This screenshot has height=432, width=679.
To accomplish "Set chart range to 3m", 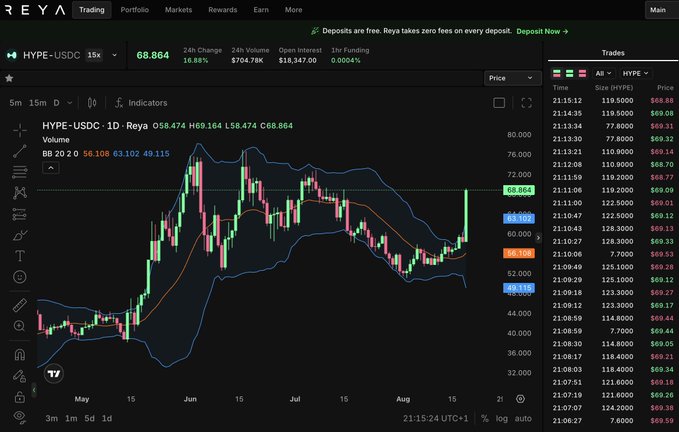I will [52, 418].
